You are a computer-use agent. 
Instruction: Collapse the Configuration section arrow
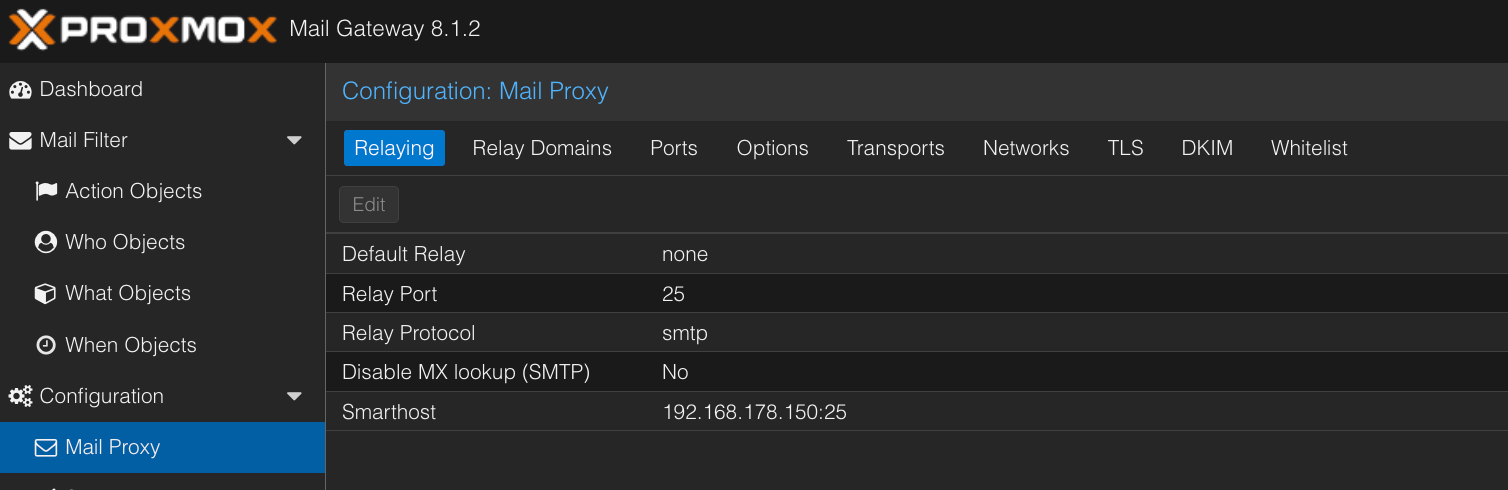294,396
